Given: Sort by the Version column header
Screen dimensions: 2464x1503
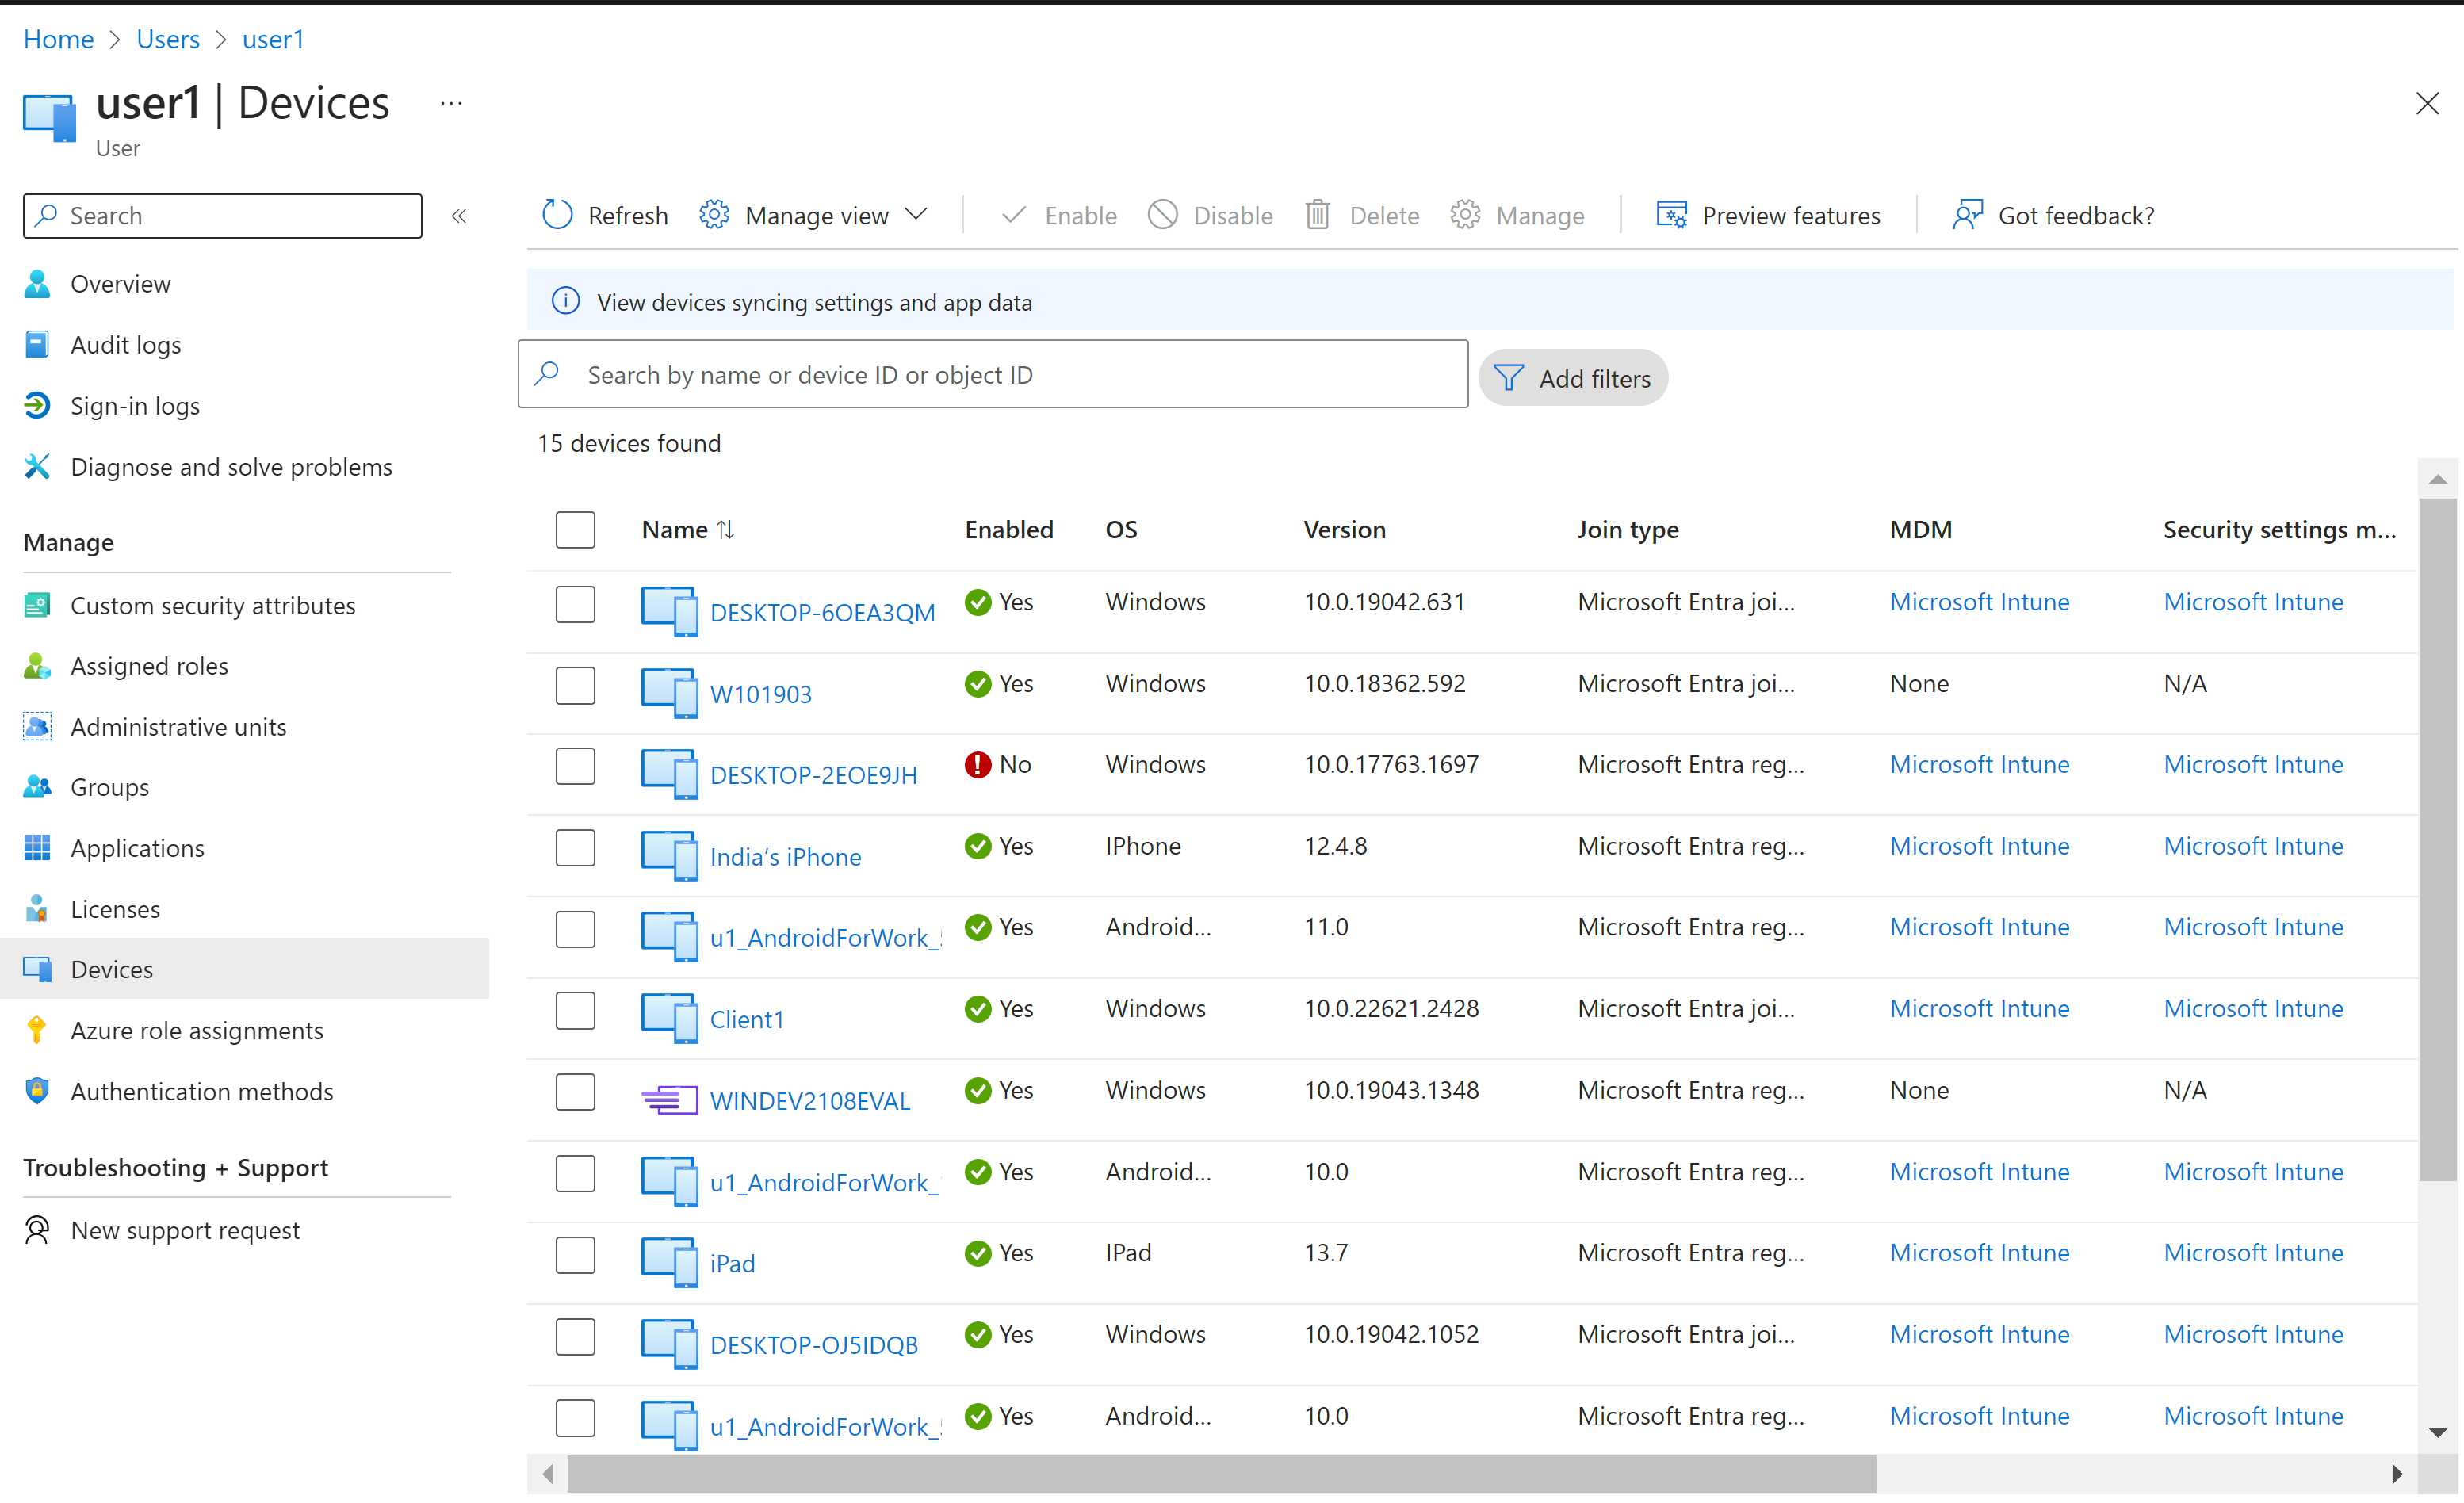Looking at the screenshot, I should click(1344, 530).
